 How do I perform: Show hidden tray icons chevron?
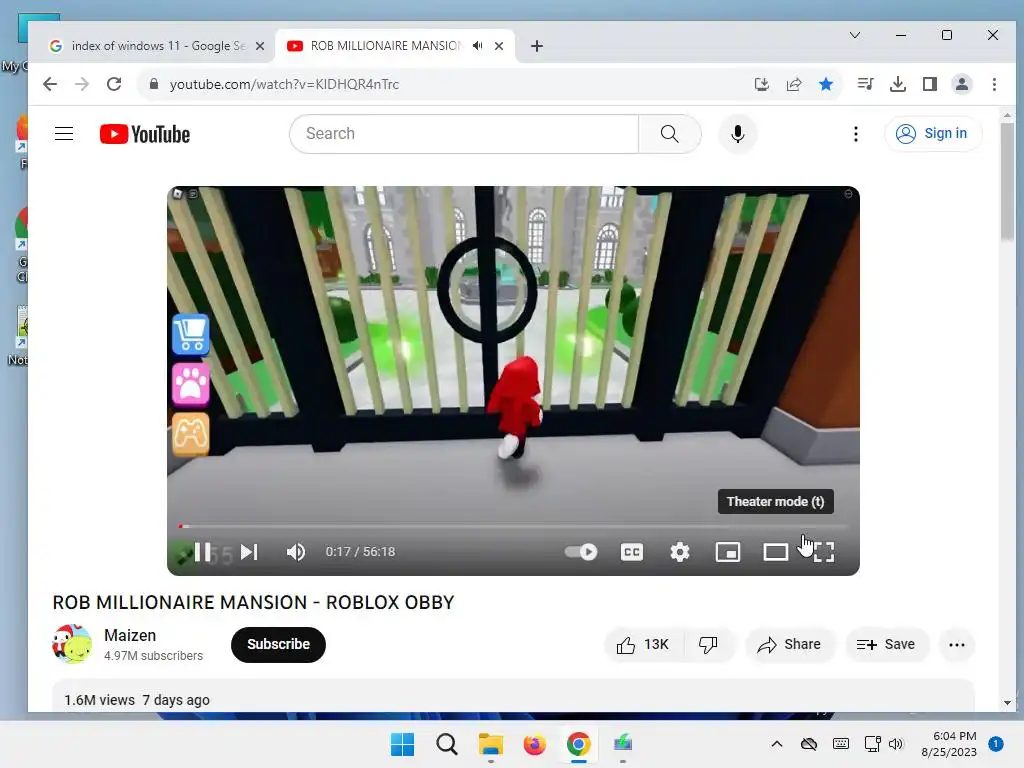click(x=776, y=744)
